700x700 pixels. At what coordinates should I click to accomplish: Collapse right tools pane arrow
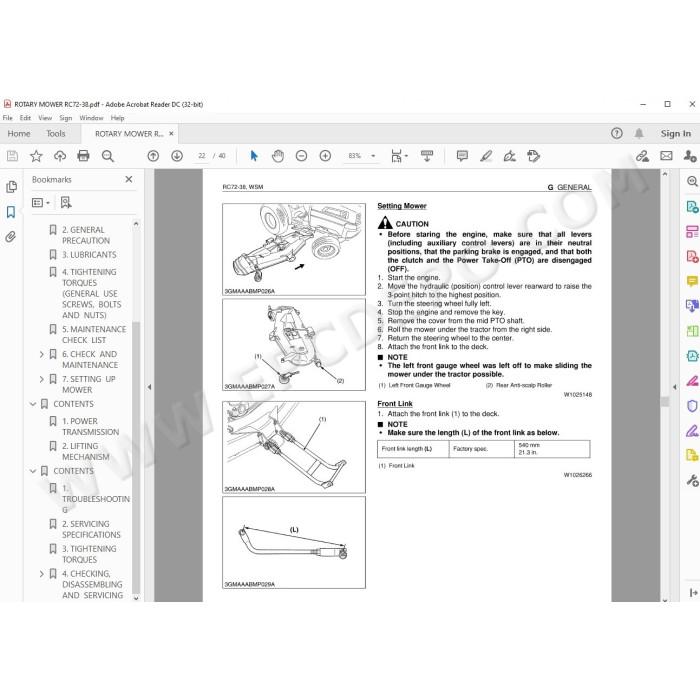coord(675,387)
